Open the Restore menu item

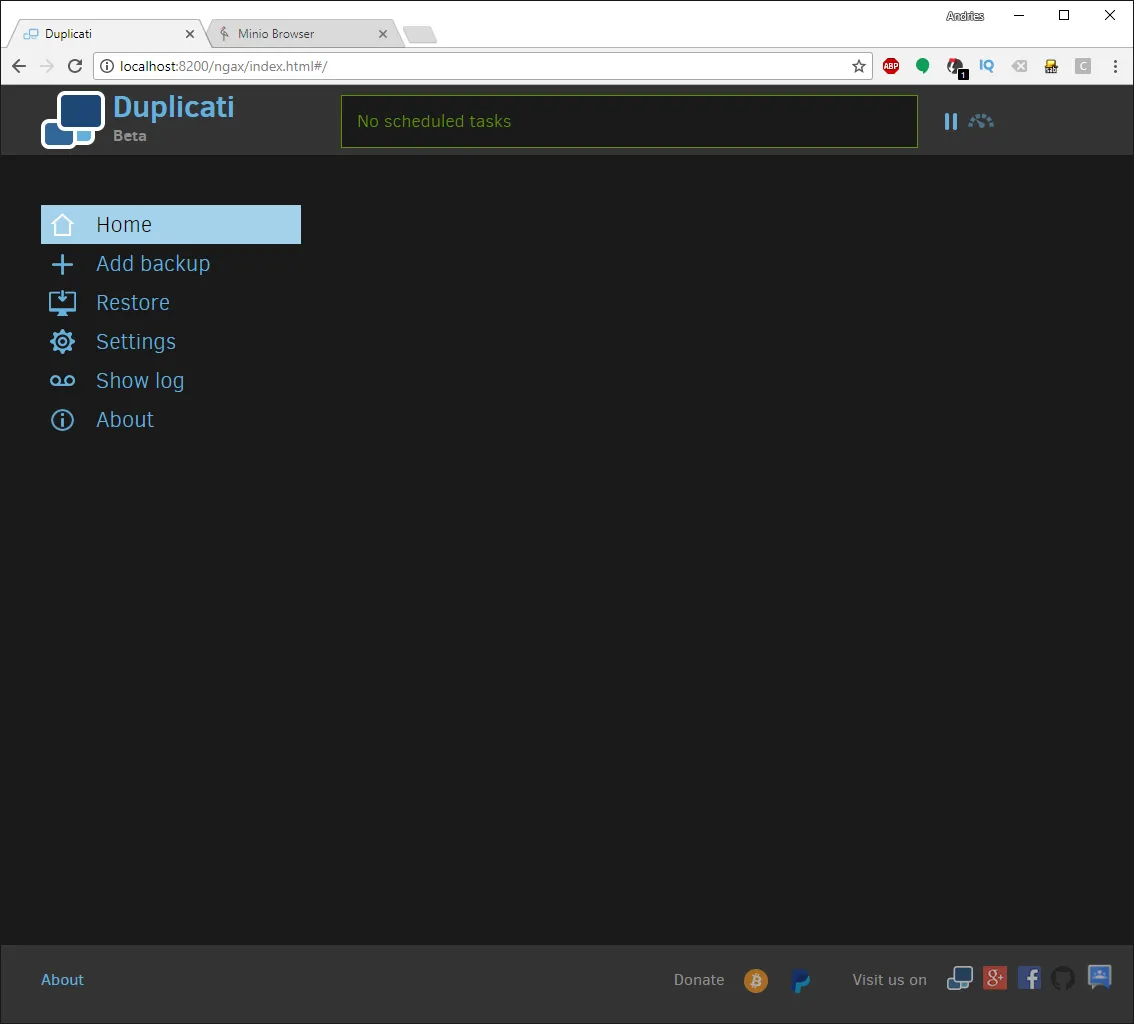click(133, 303)
